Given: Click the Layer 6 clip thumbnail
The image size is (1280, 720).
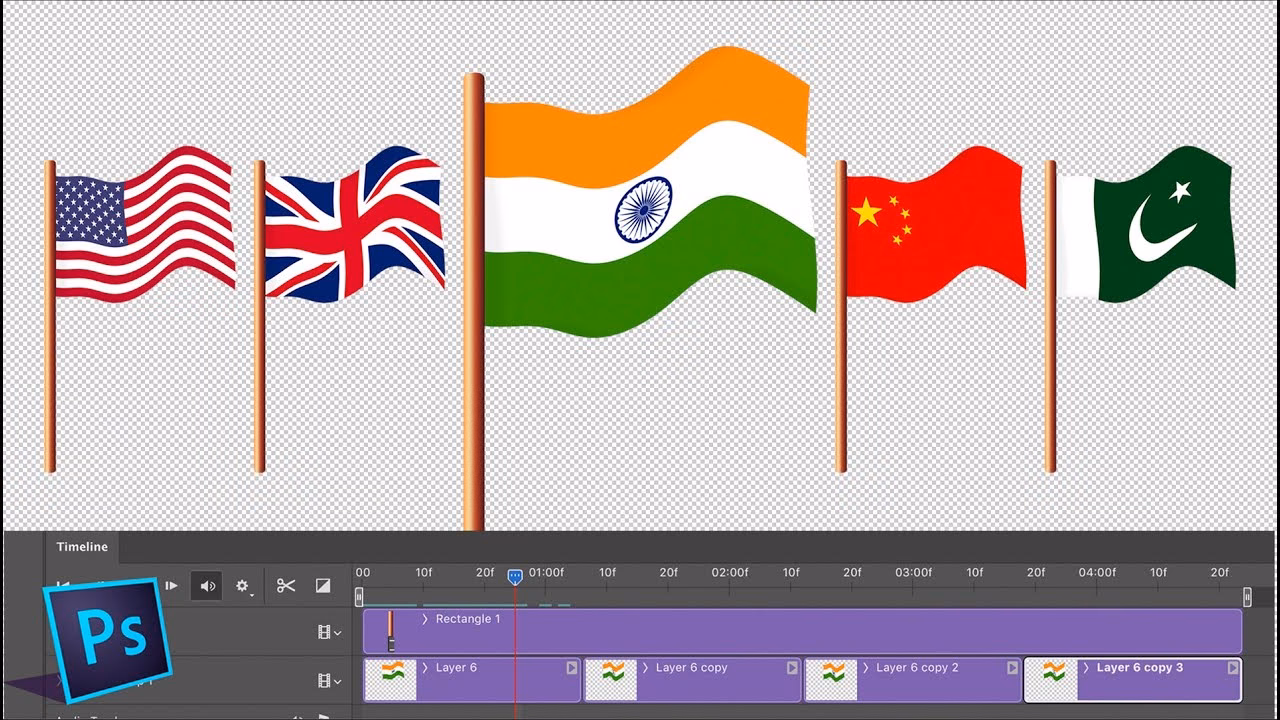Looking at the screenshot, I should [389, 678].
